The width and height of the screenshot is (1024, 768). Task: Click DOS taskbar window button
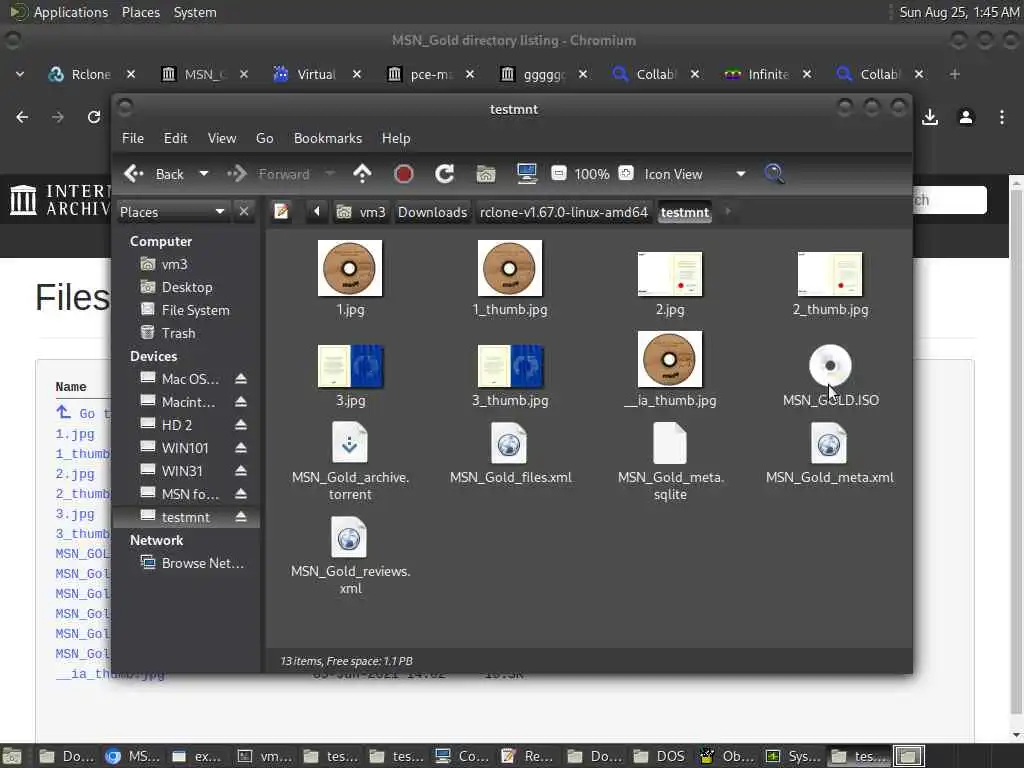point(660,756)
